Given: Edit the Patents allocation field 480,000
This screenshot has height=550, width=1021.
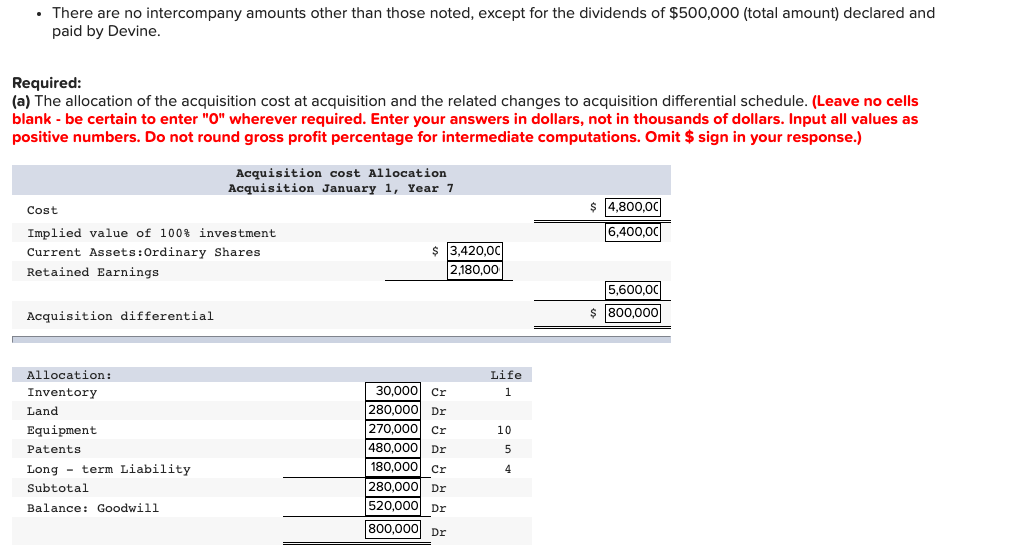Looking at the screenshot, I should (393, 447).
